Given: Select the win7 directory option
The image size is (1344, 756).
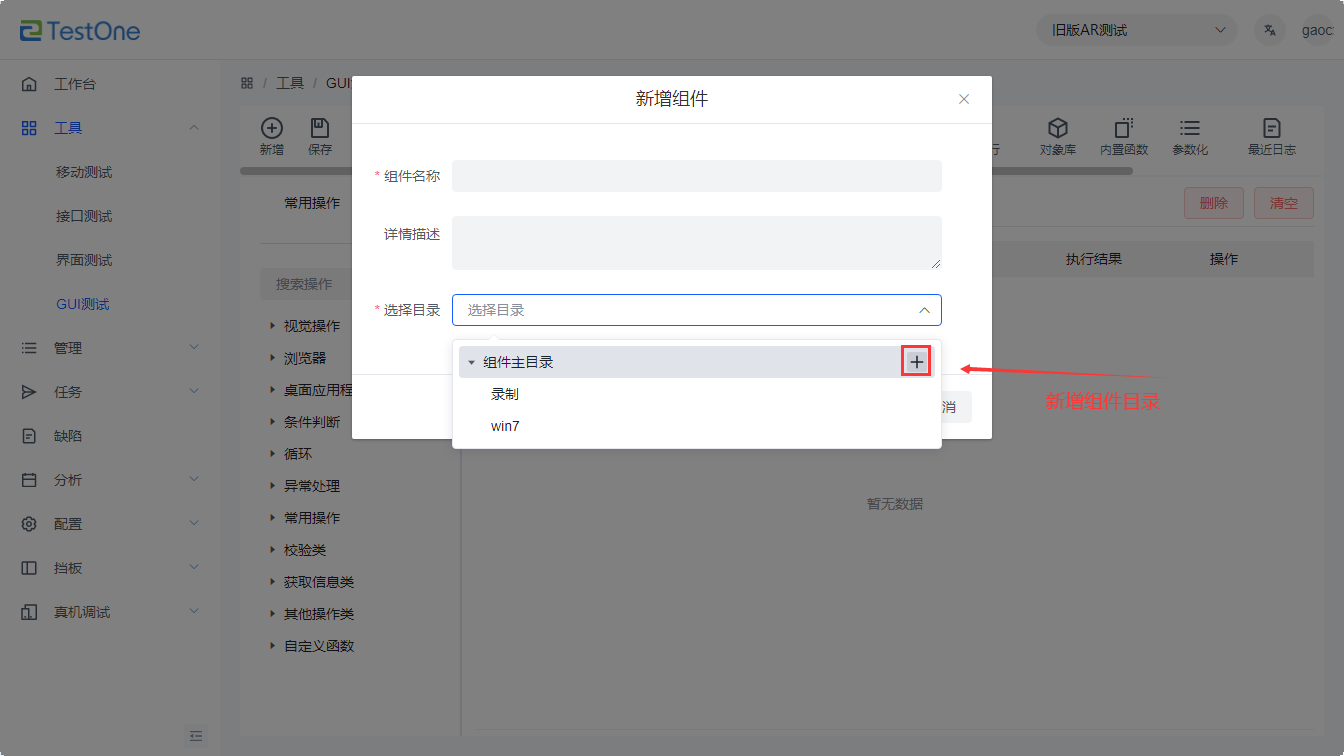Looking at the screenshot, I should (x=505, y=426).
